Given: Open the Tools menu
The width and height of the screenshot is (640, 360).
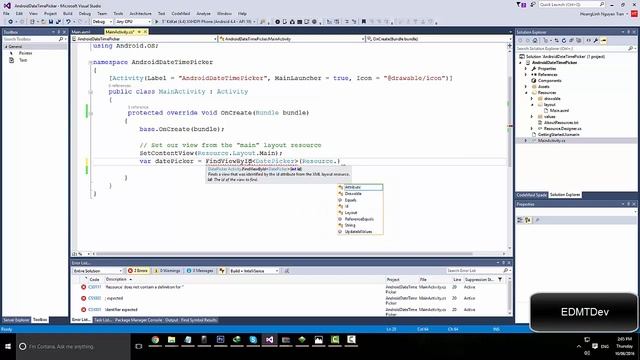Looking at the screenshot, I should point(118,13).
